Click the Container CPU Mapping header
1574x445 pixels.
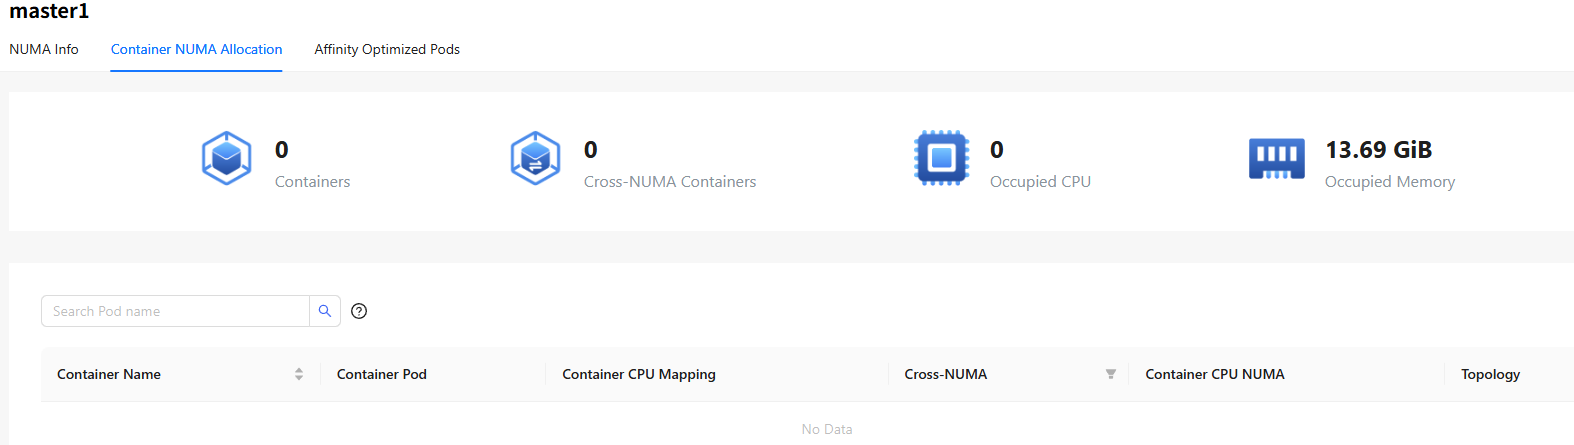point(639,374)
